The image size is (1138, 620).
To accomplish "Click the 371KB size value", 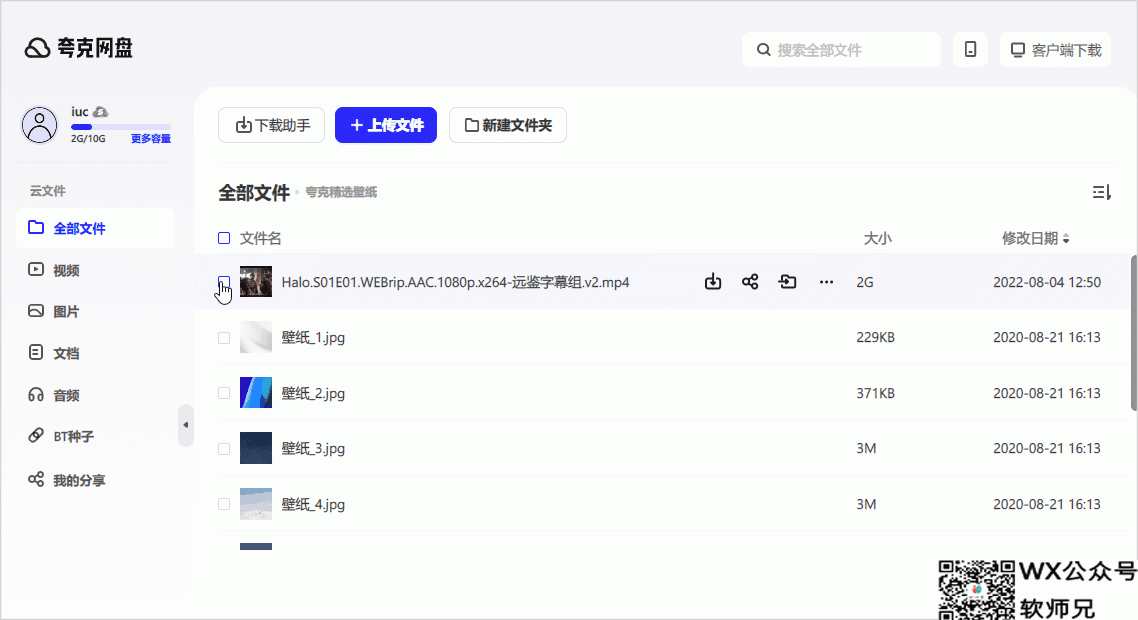I will coord(875,393).
